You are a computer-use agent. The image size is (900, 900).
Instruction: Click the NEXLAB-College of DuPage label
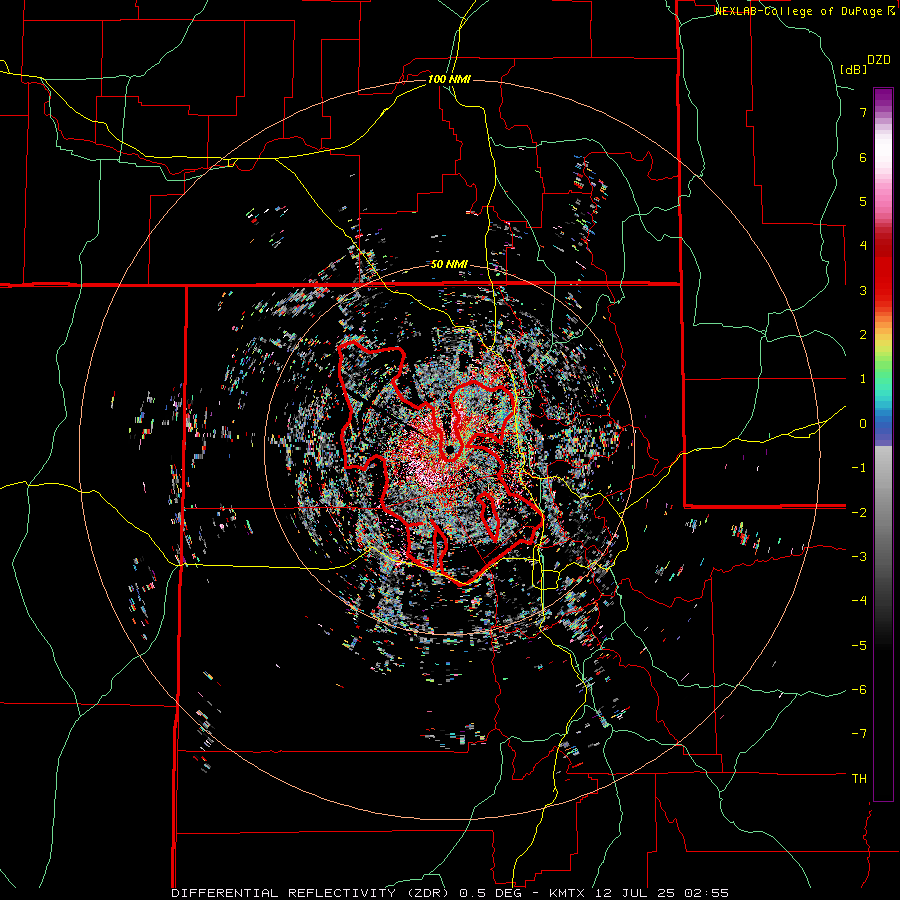point(798,11)
